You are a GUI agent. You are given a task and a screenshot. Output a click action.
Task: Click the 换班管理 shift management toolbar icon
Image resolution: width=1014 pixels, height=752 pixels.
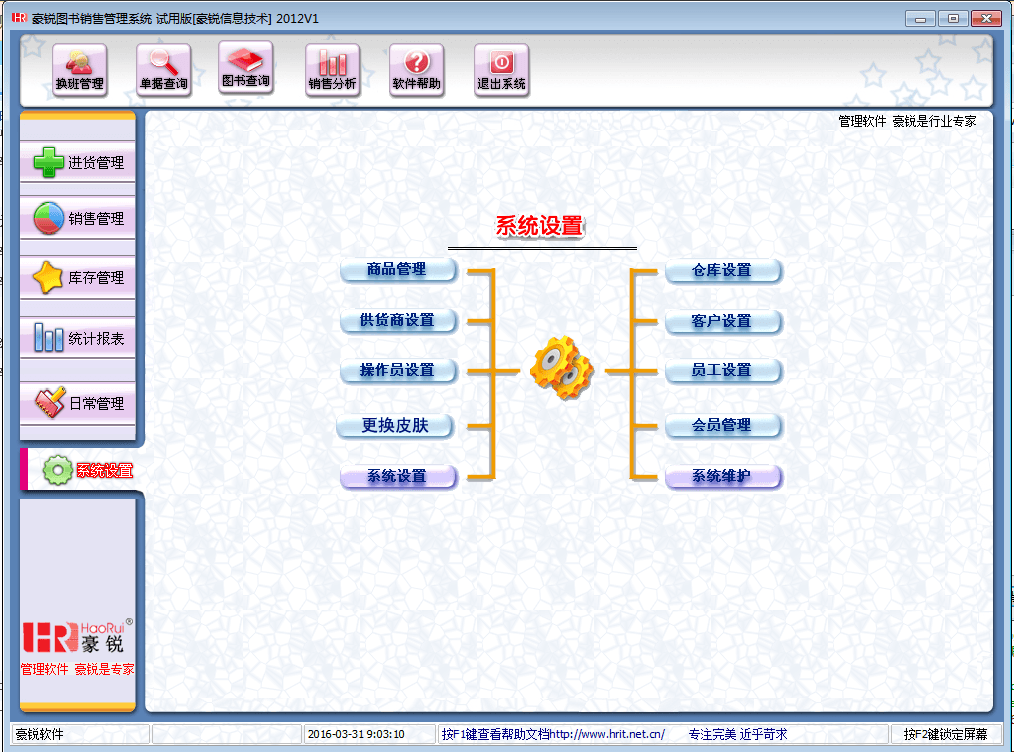click(79, 70)
